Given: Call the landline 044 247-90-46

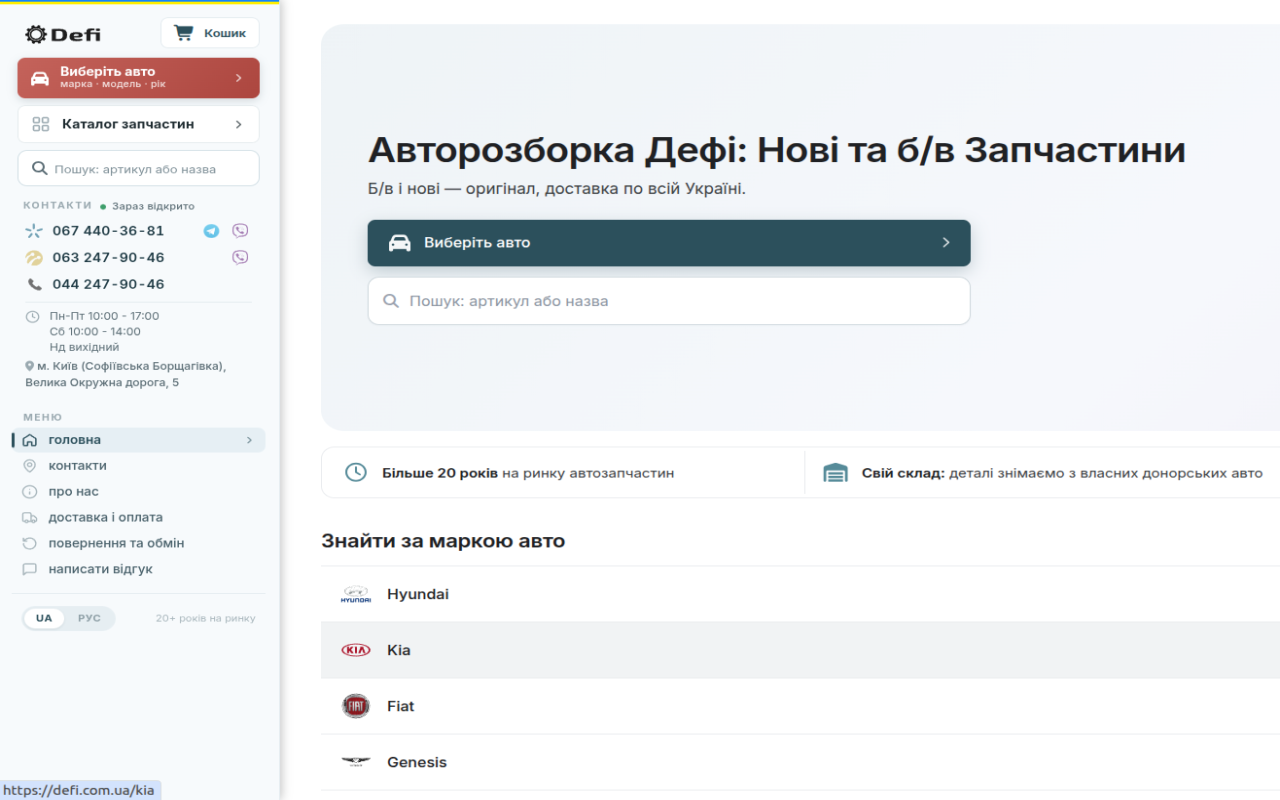Looking at the screenshot, I should point(108,285).
